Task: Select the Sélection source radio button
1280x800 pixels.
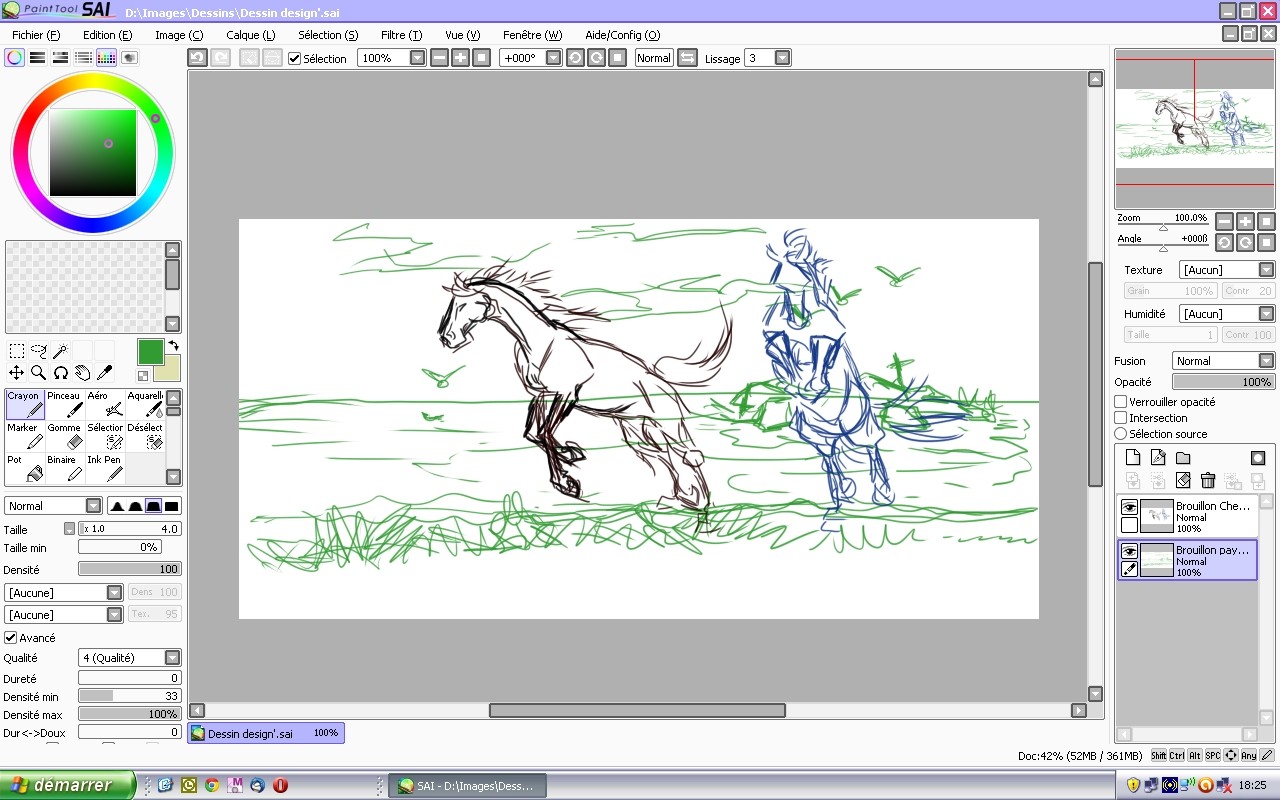Action: tap(1121, 434)
